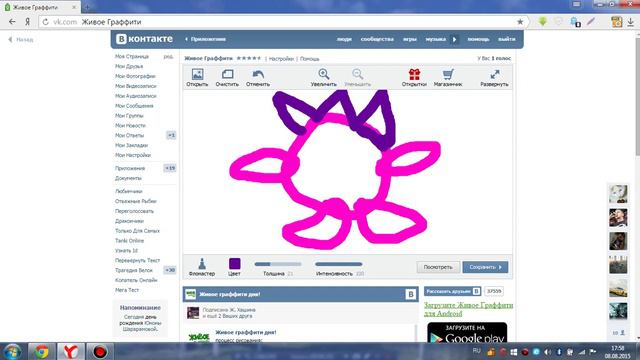Click the ВКонтакте logo
Image resolution: width=640 pixels, height=360 pixels.
click(x=144, y=39)
